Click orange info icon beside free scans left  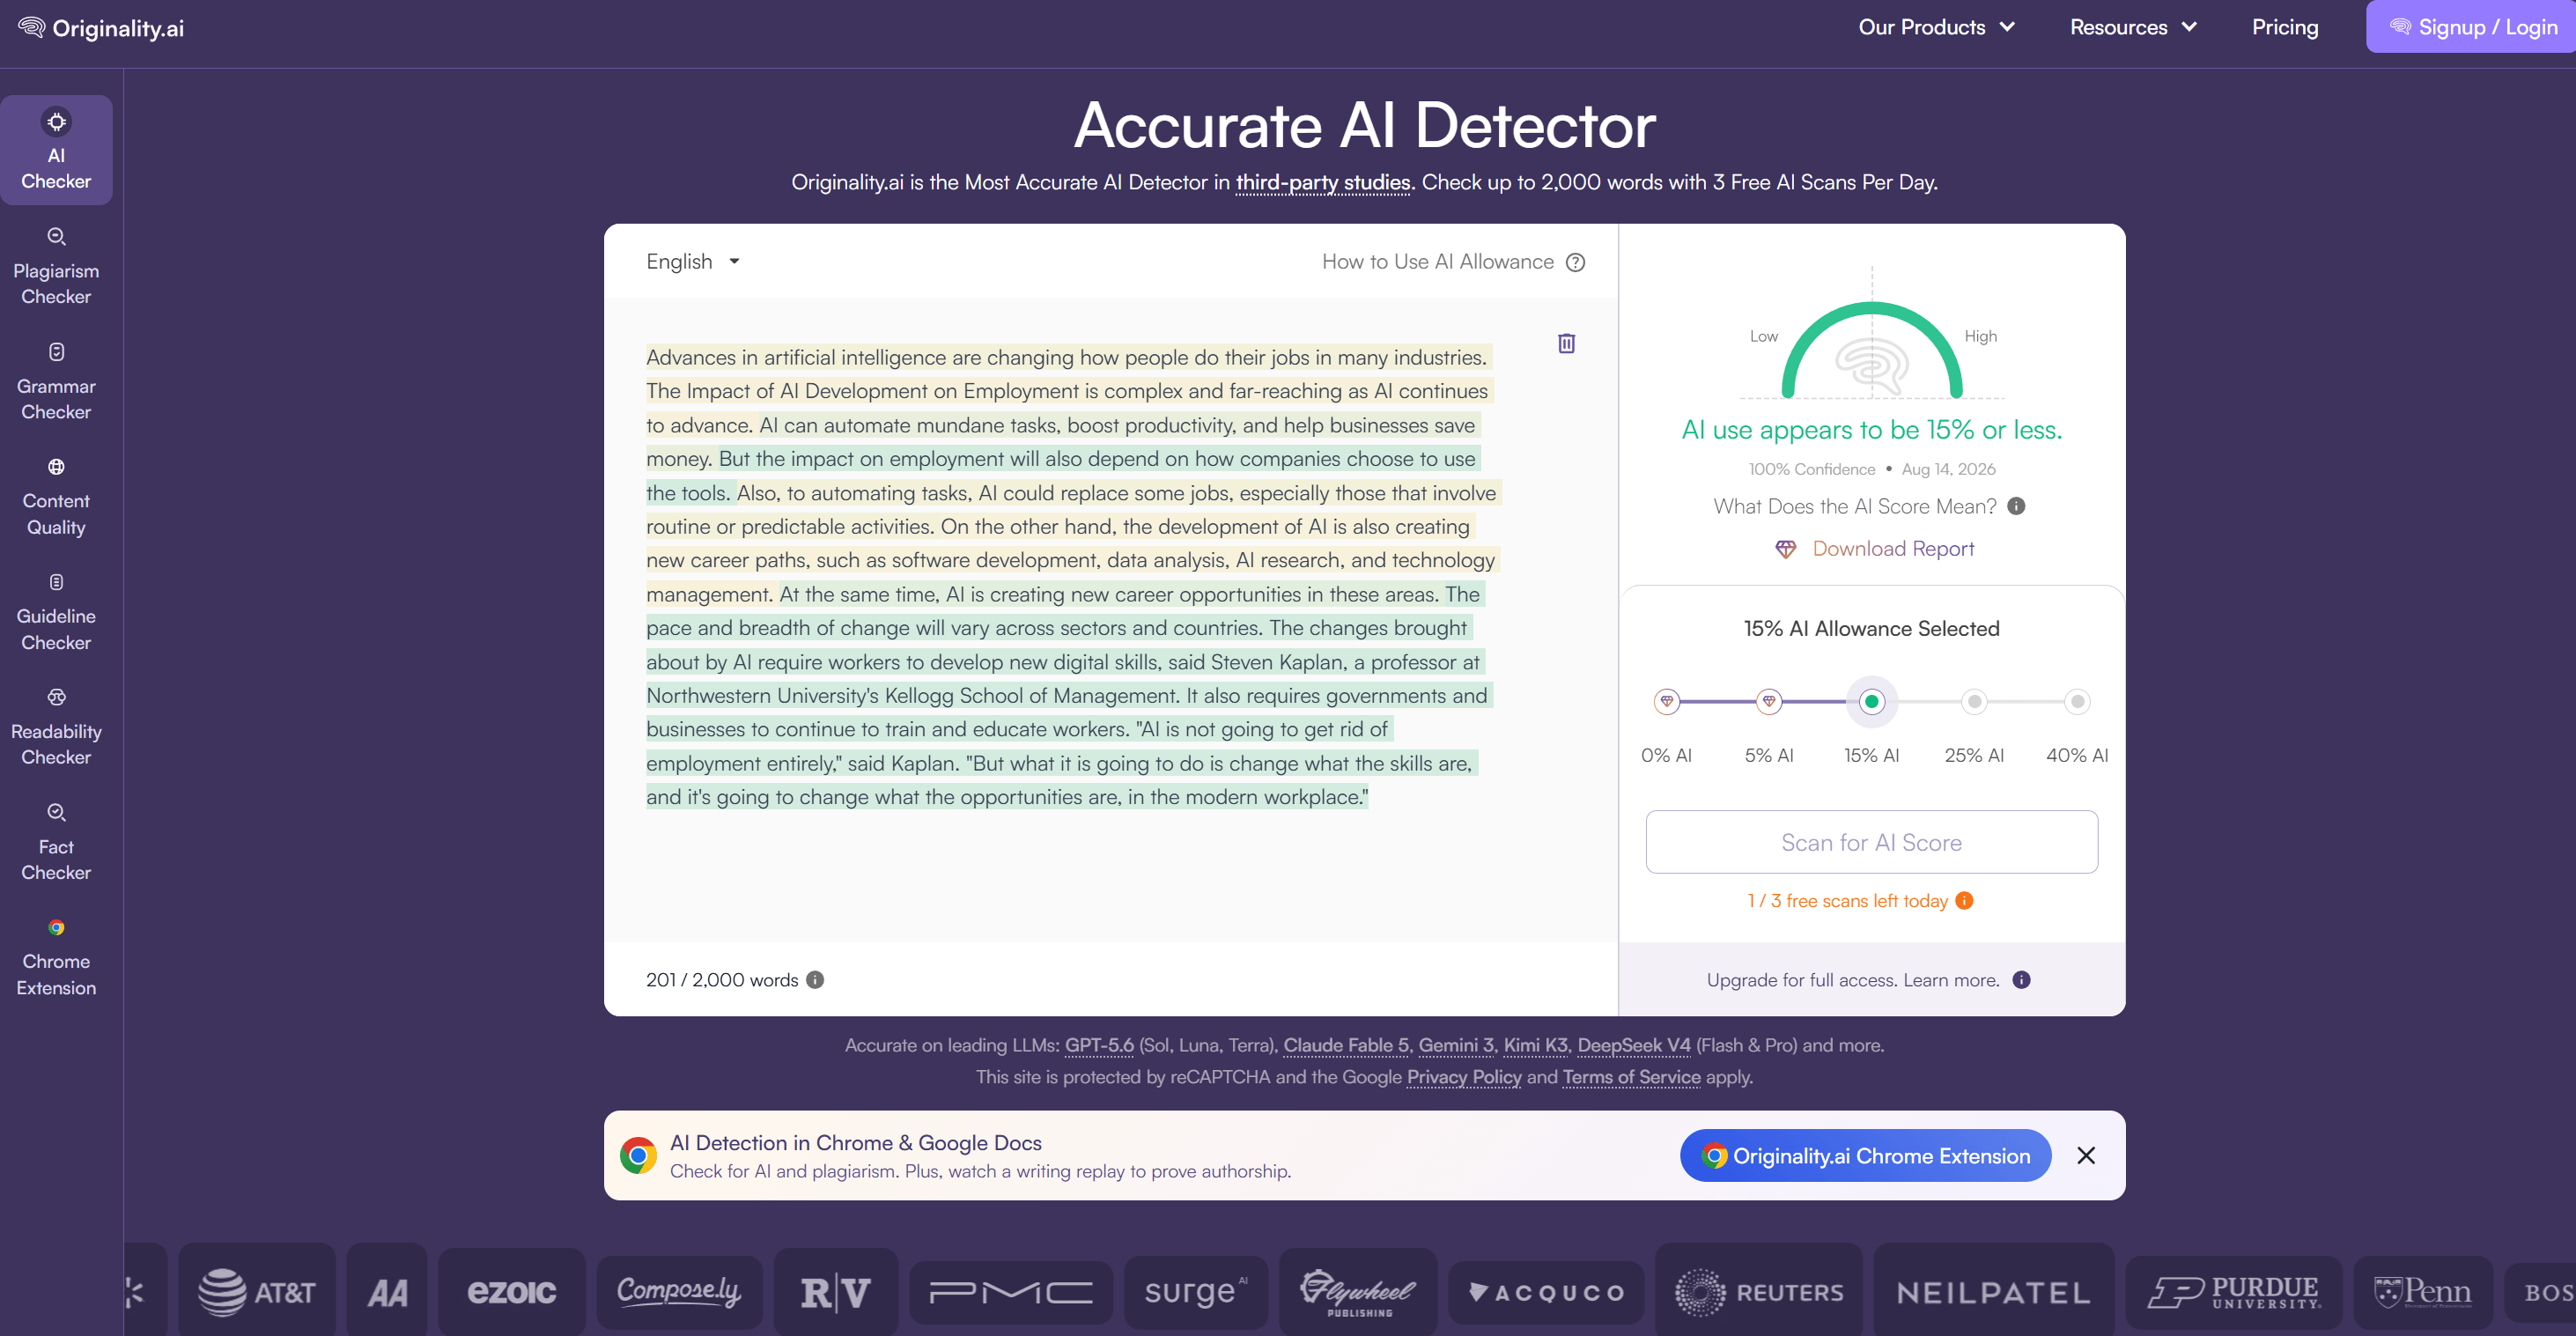[x=1964, y=901]
